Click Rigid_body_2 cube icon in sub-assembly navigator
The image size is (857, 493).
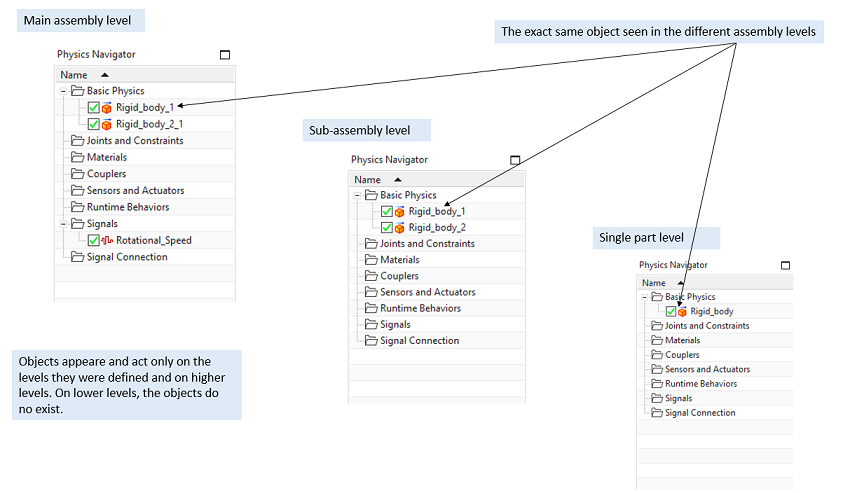[x=400, y=228]
